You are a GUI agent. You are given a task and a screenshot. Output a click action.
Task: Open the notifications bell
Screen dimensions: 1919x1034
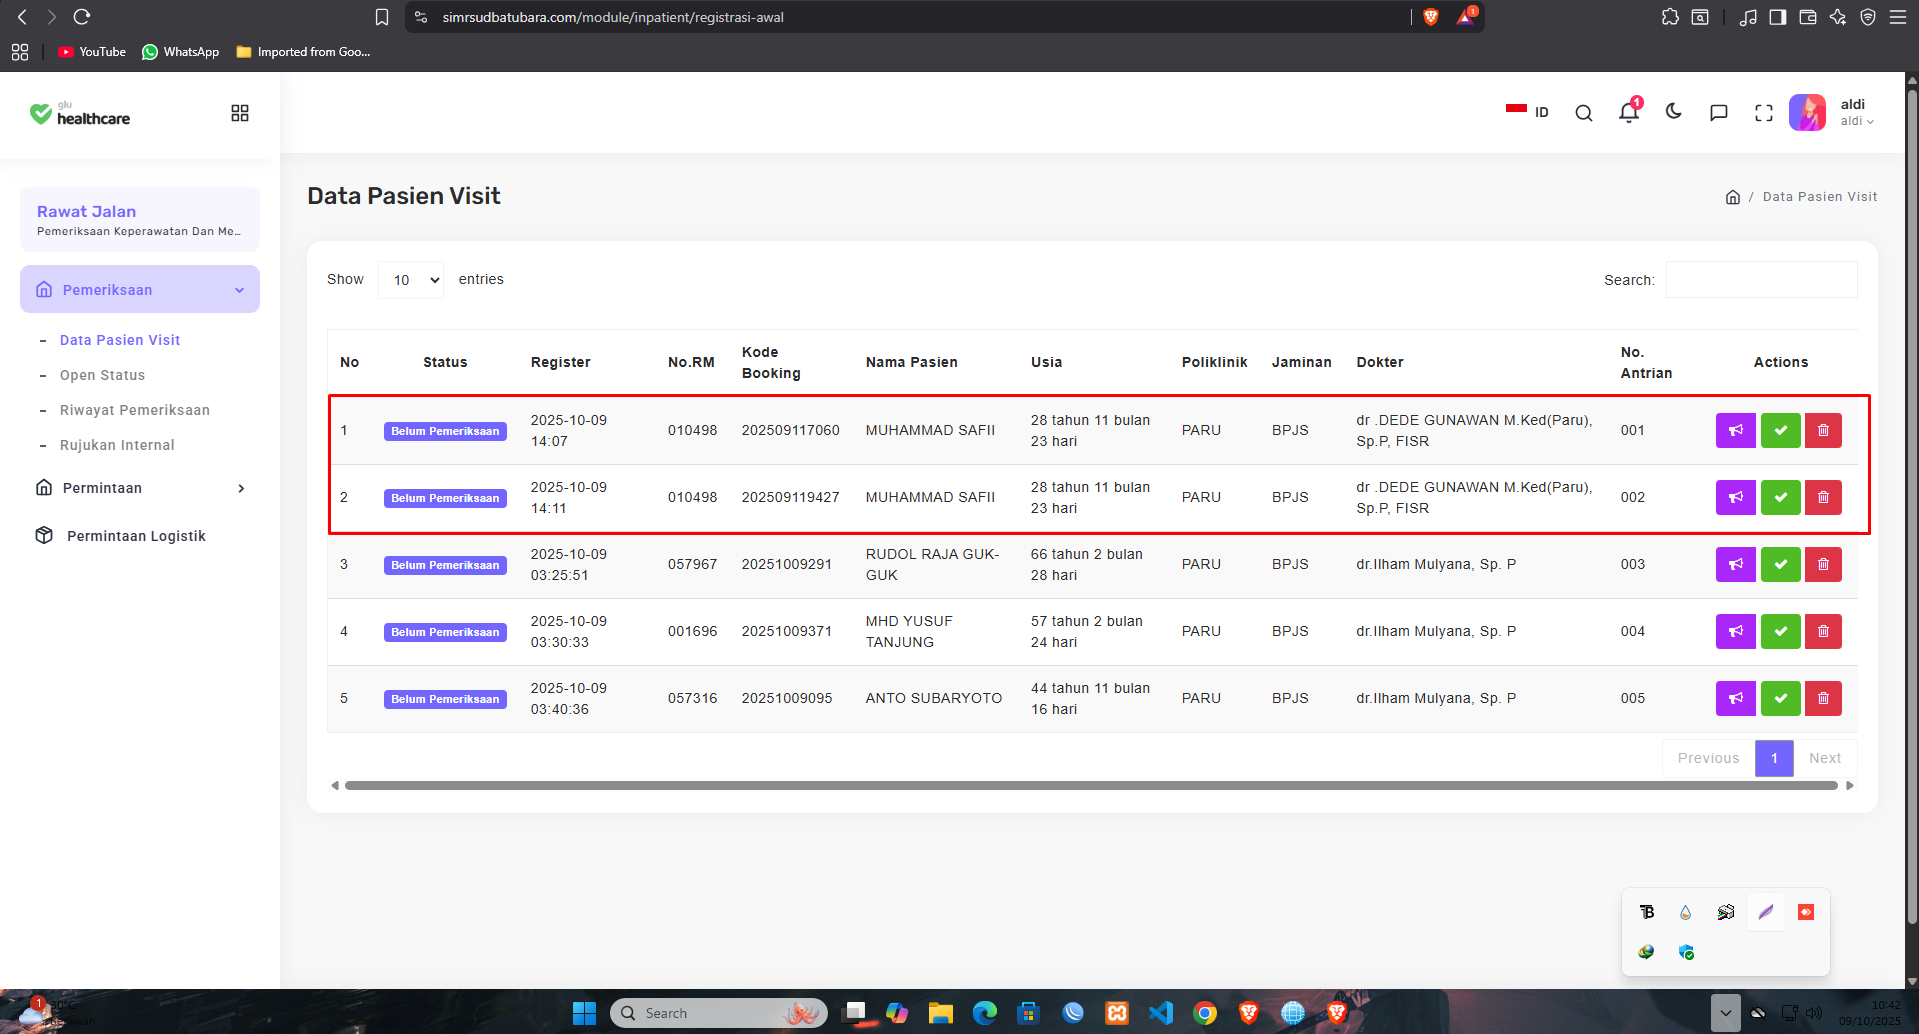point(1629,112)
